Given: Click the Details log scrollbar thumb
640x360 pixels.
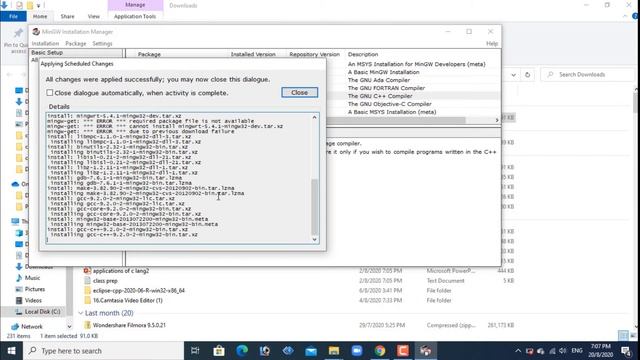Looking at the screenshot, I should coord(314,207).
